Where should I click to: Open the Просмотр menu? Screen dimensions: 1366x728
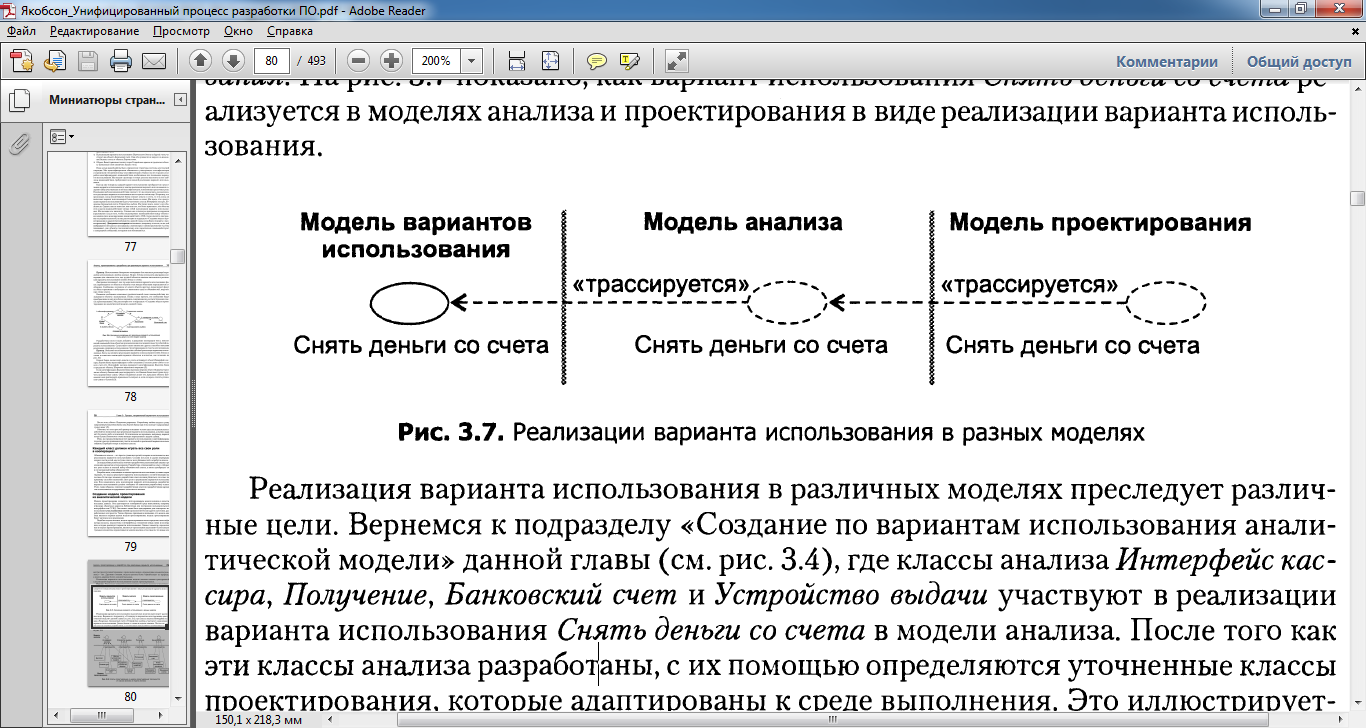tap(181, 31)
